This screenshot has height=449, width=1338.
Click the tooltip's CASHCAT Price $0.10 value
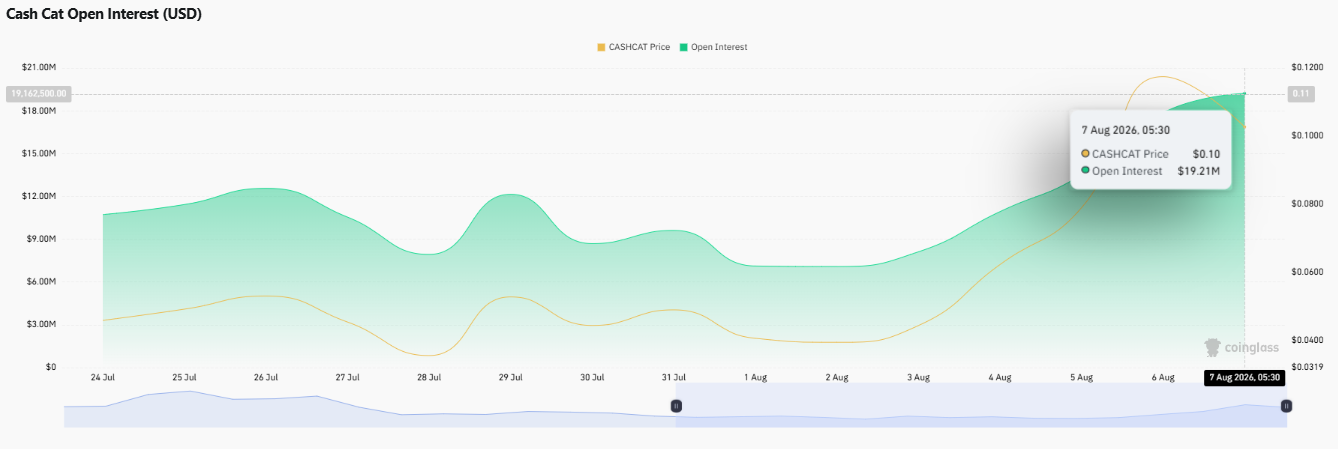click(x=1206, y=154)
